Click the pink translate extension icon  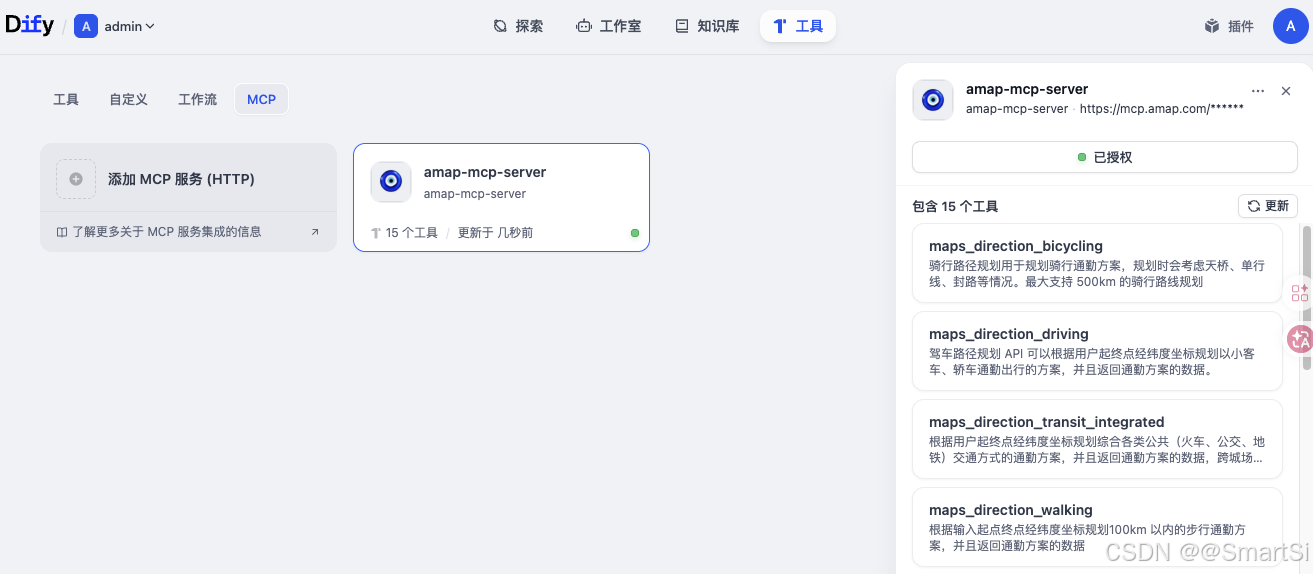tap(1301, 340)
